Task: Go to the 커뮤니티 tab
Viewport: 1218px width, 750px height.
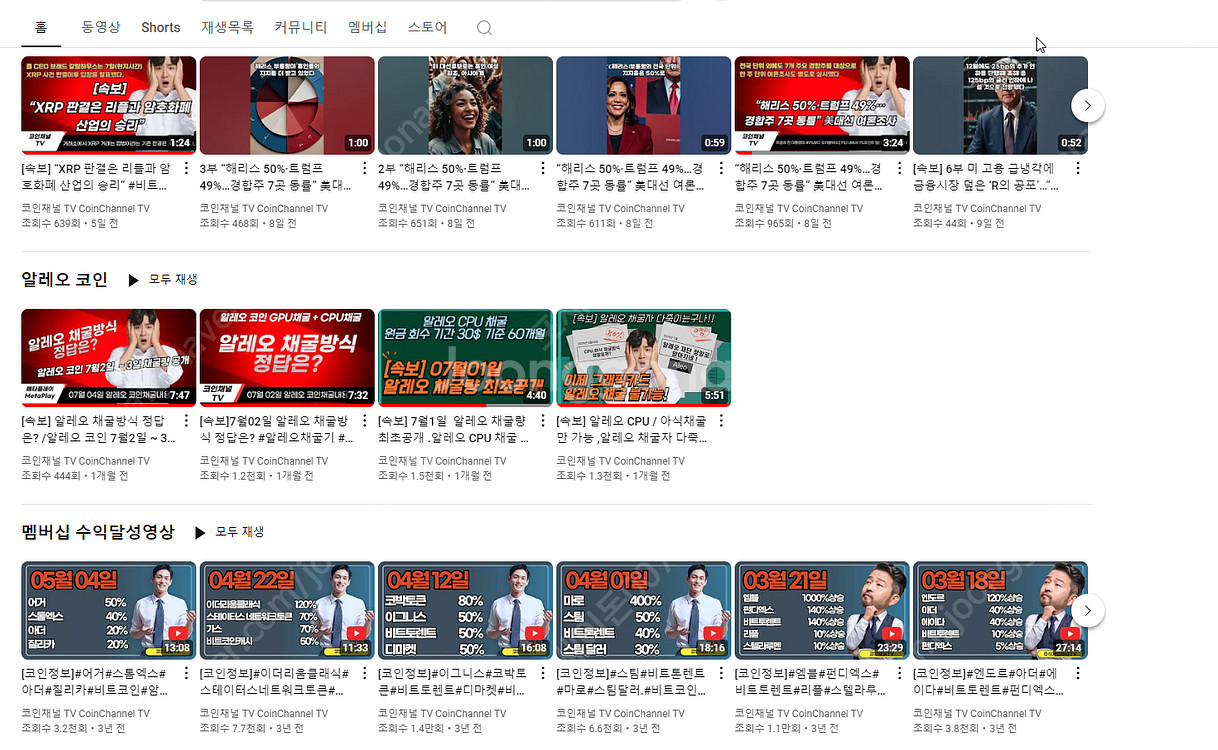Action: 301,28
